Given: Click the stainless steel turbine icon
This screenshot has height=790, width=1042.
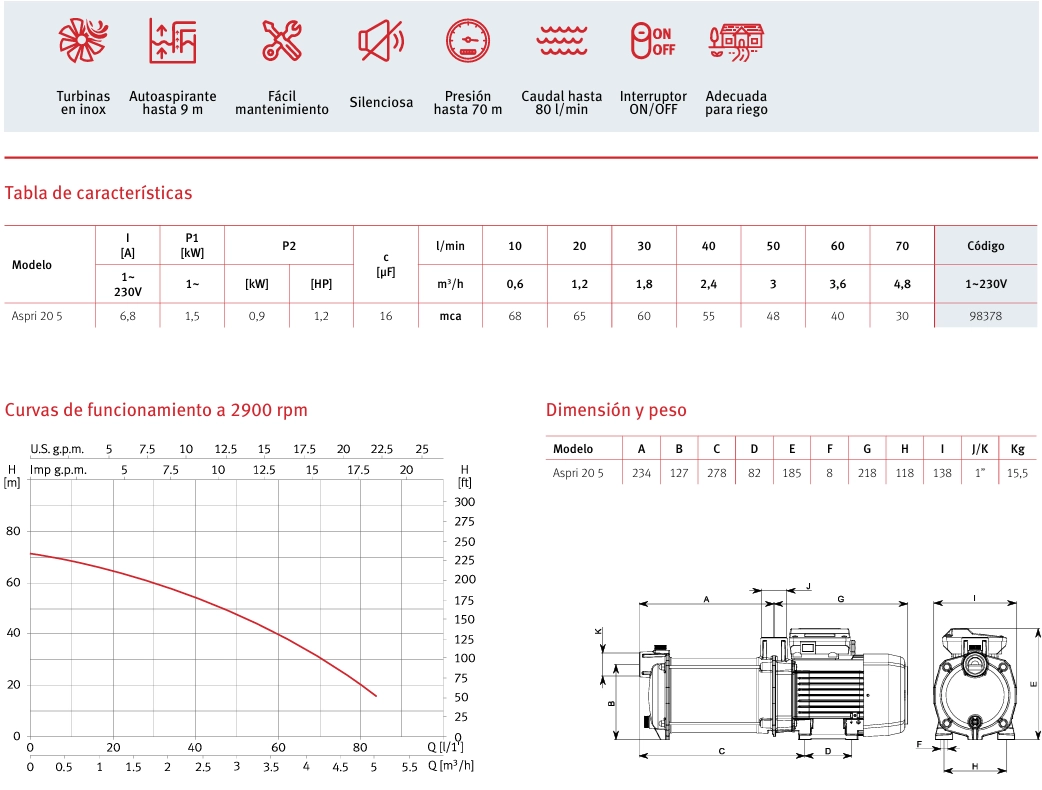Looking at the screenshot, I should pyautogui.click(x=83, y=41).
